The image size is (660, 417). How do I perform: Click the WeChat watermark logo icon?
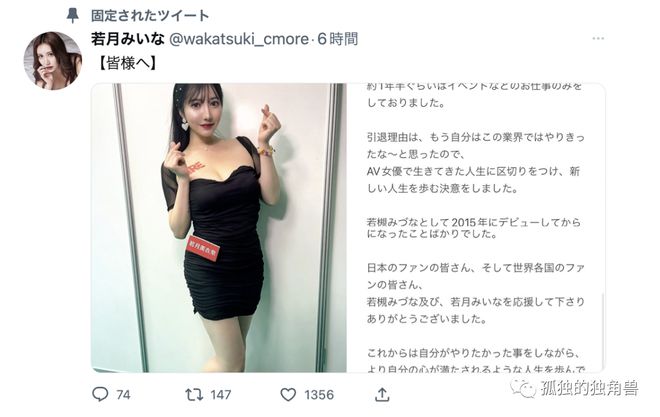(x=522, y=388)
